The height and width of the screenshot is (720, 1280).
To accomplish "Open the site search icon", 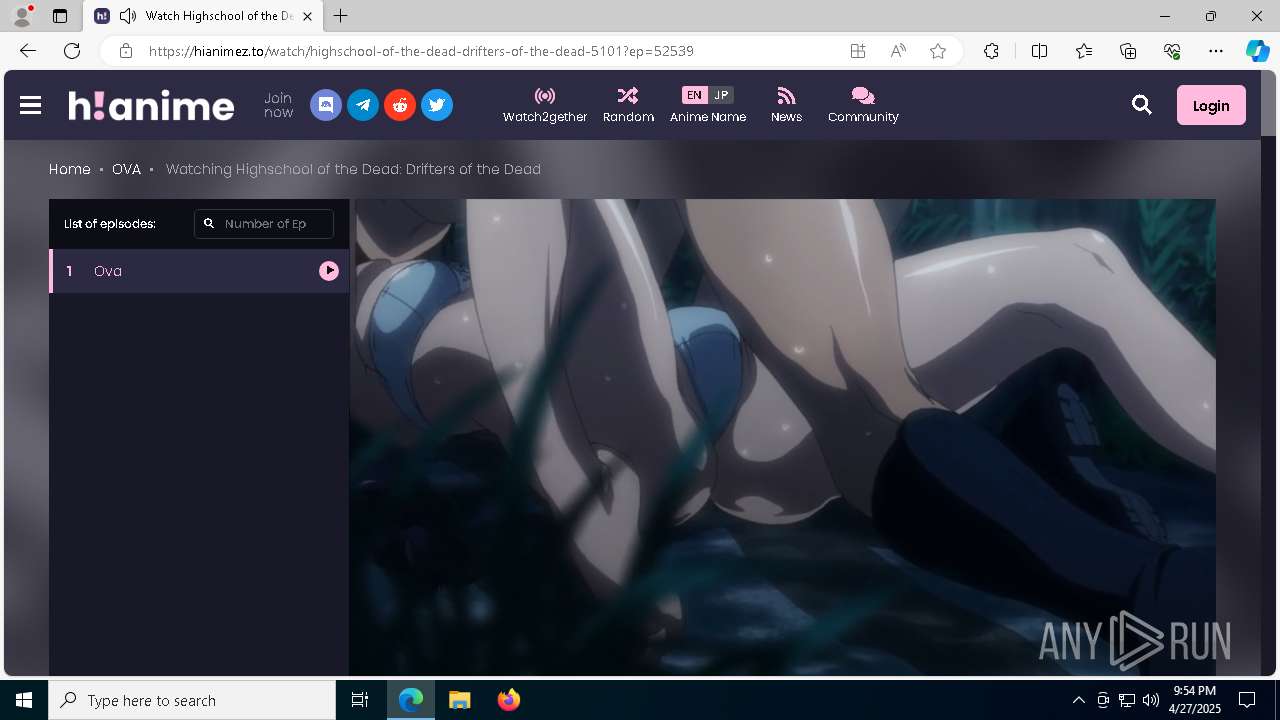I will [x=1142, y=105].
